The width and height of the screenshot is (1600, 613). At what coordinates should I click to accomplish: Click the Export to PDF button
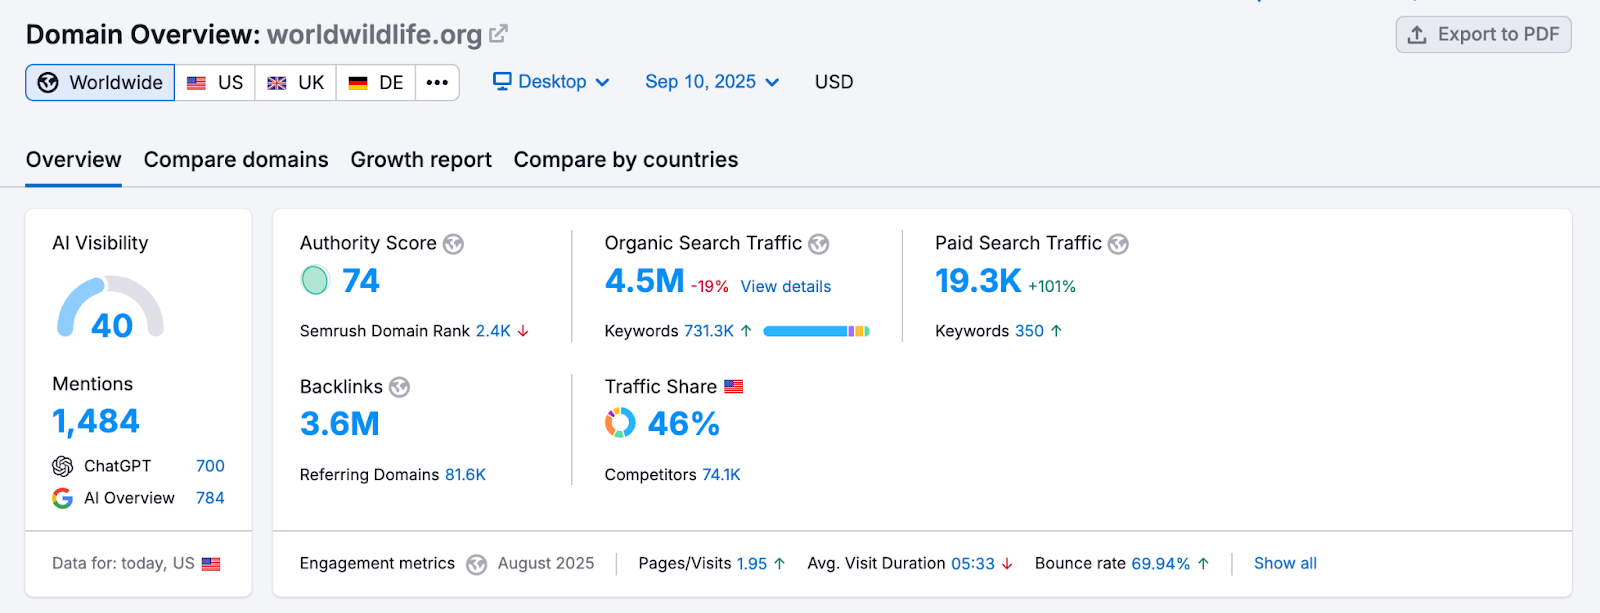tap(1483, 34)
